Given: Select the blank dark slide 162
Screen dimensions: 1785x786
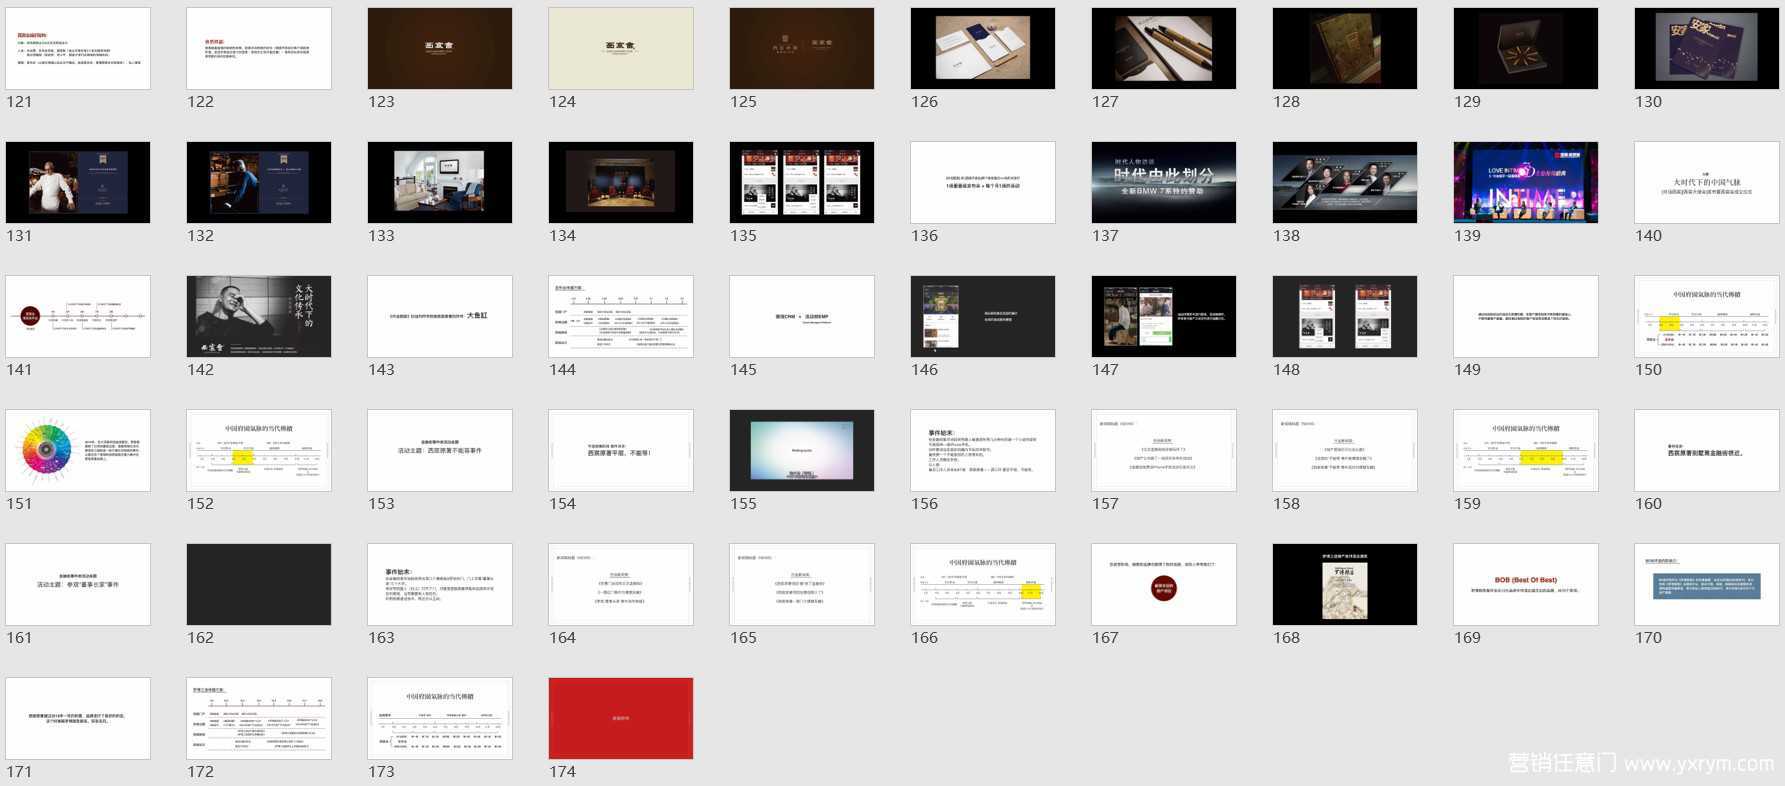Looking at the screenshot, I should tap(259, 584).
